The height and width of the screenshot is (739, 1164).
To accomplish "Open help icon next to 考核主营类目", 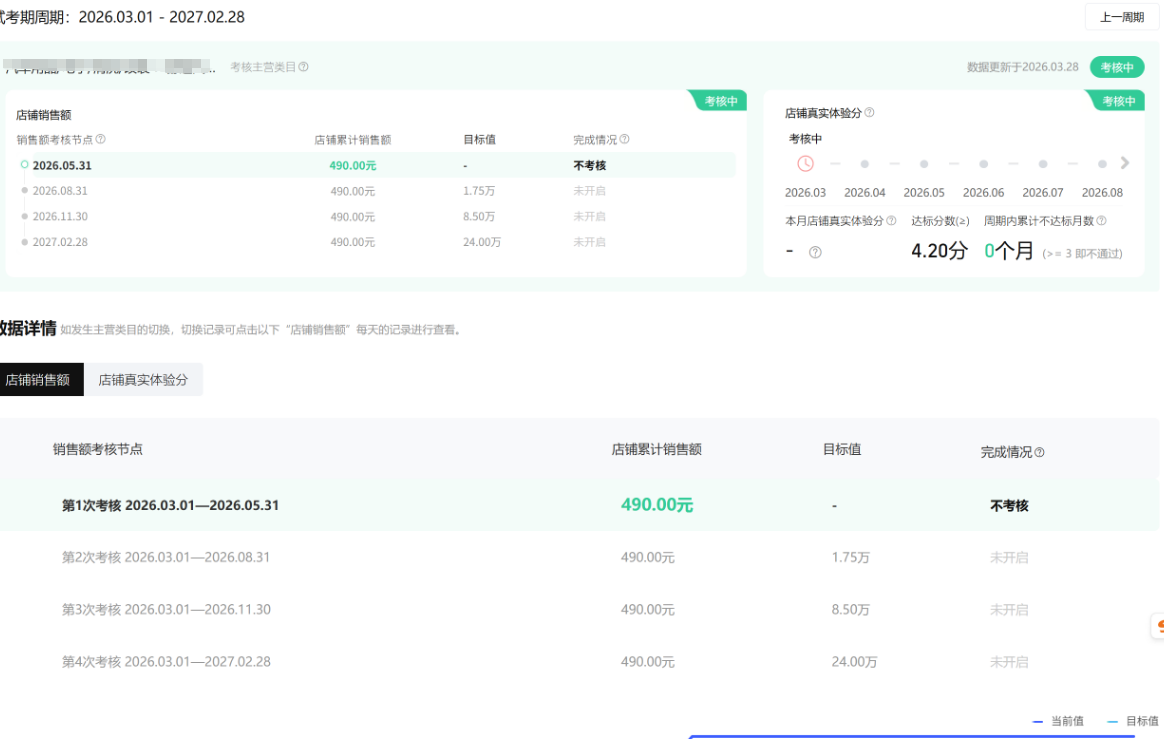I will click(x=304, y=67).
